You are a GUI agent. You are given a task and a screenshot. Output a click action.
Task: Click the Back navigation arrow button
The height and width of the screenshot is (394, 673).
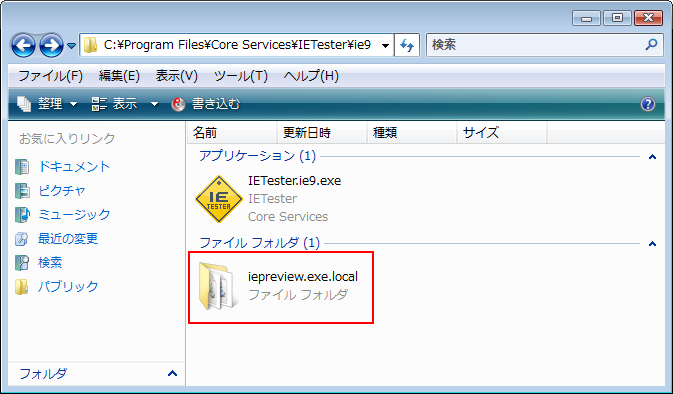pos(23,45)
